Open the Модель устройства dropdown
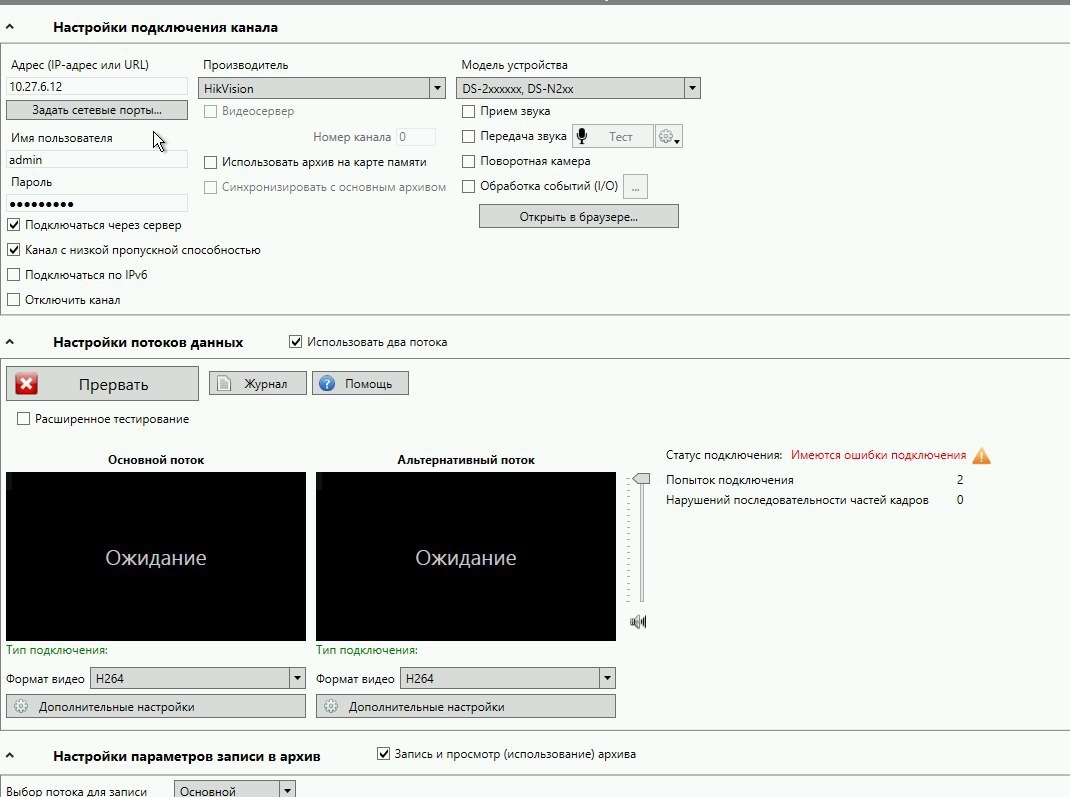This screenshot has height=797, width=1070. [x=693, y=88]
